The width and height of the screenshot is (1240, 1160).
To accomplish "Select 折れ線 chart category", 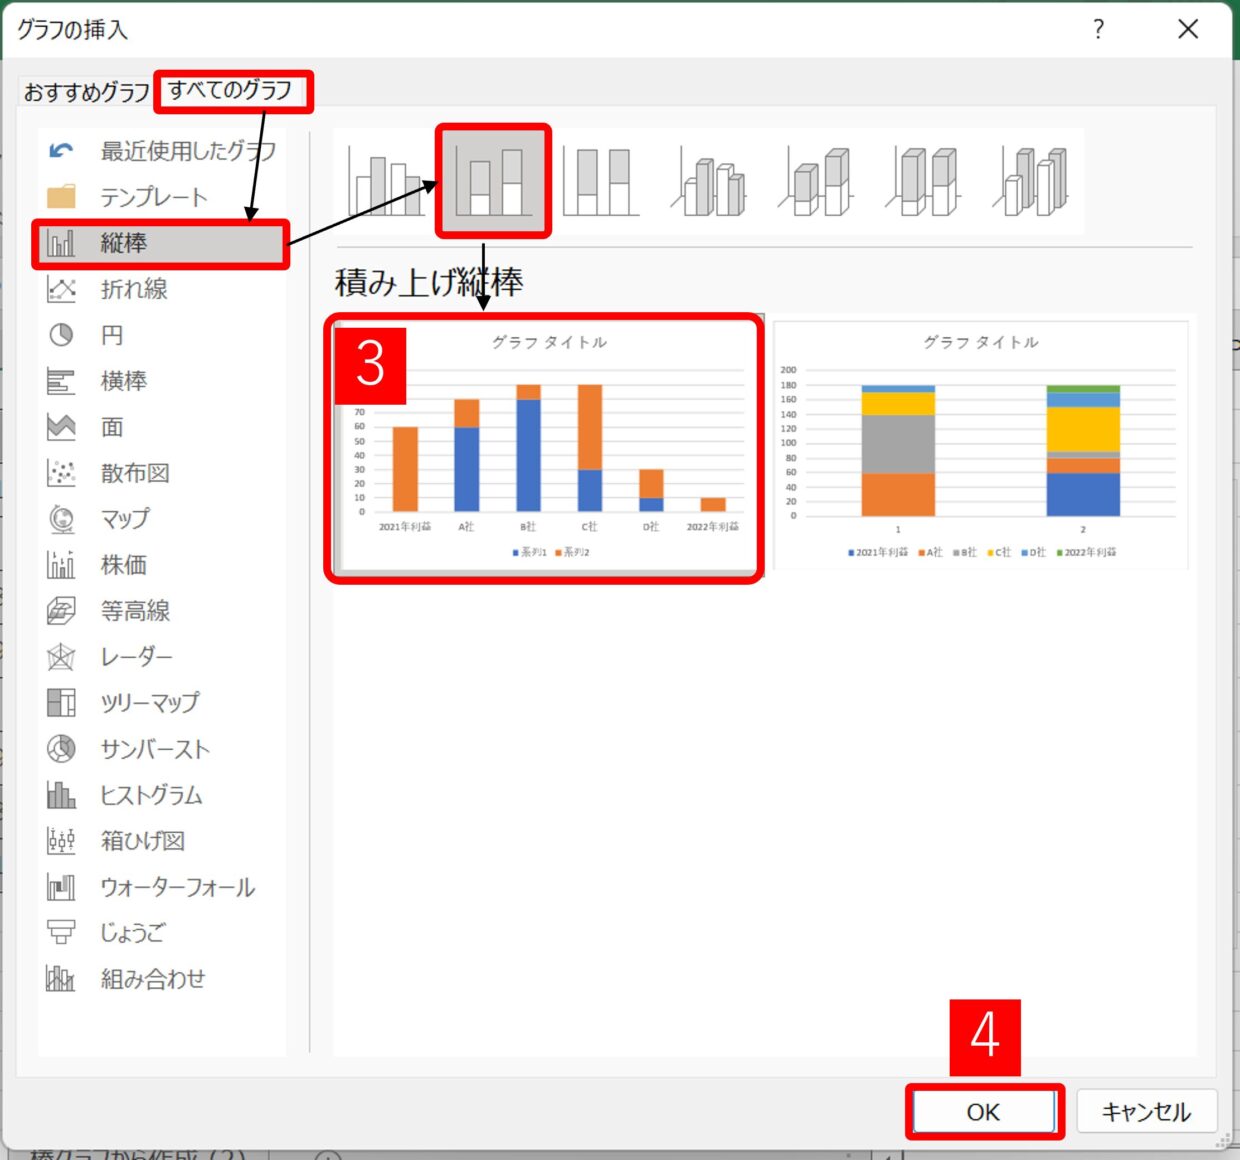I will pos(133,290).
